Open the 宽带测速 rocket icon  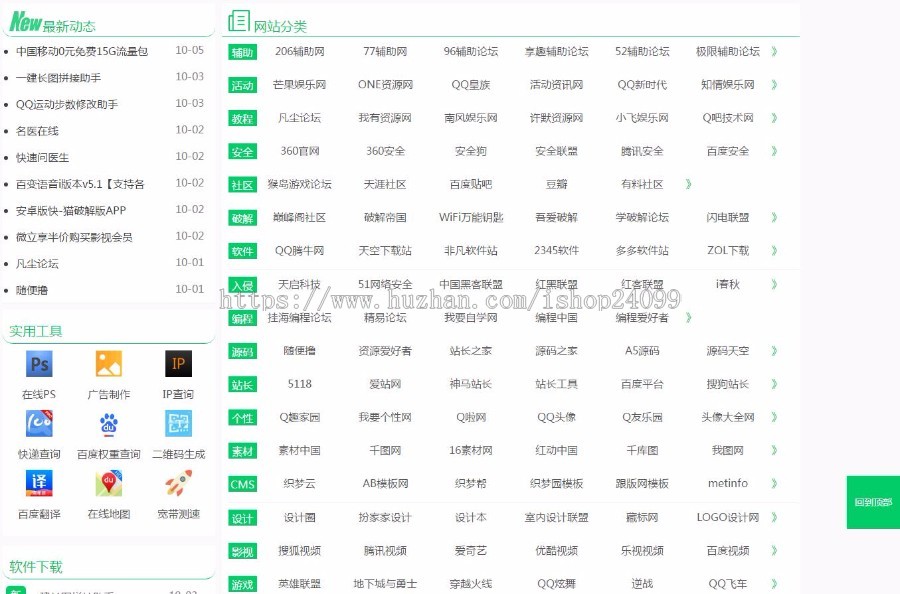(x=178, y=483)
